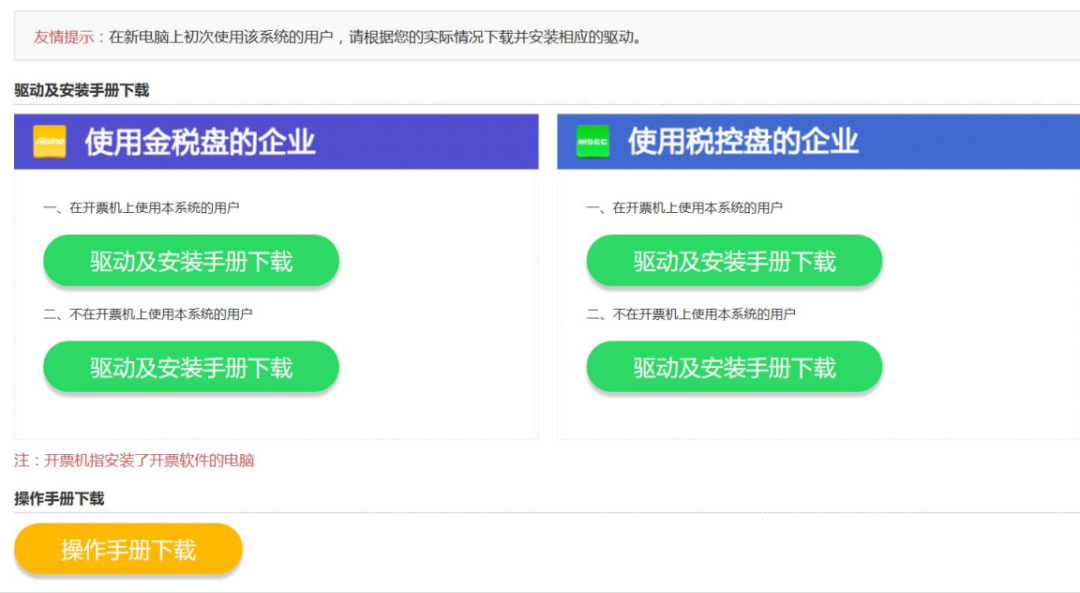Click the 操作手册下载 section heading
This screenshot has width=1080, height=593.
59,499
